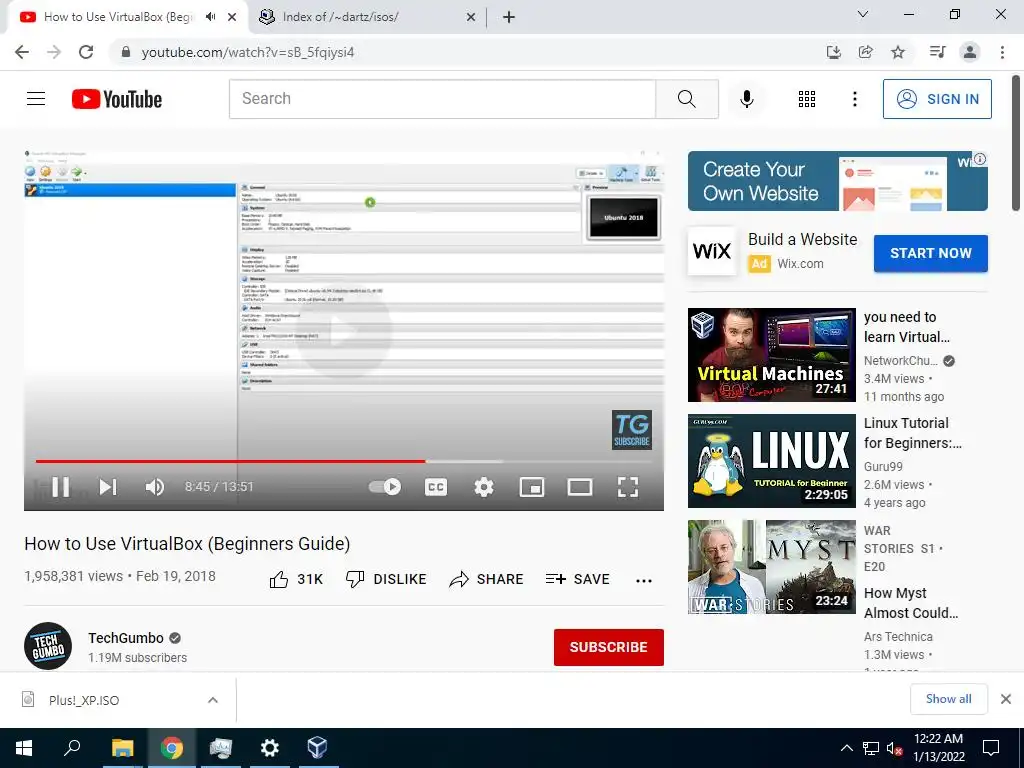1024x768 pixels.
Task: Click the TG subscribe watermark in video
Action: coord(632,430)
